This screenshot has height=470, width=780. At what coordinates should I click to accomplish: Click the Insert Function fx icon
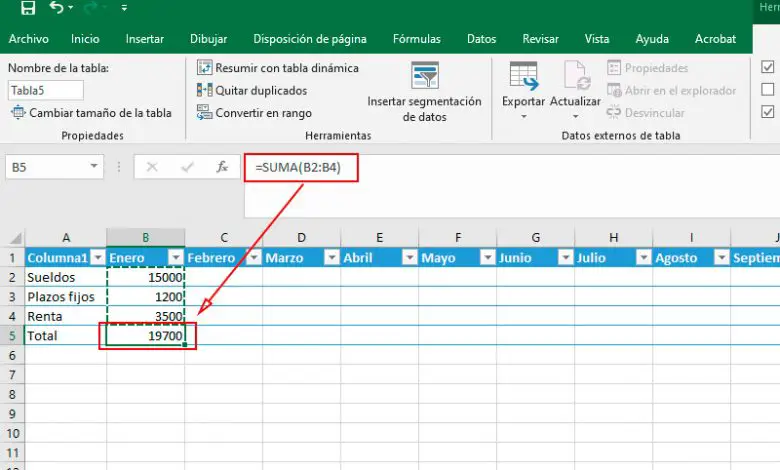click(x=222, y=167)
